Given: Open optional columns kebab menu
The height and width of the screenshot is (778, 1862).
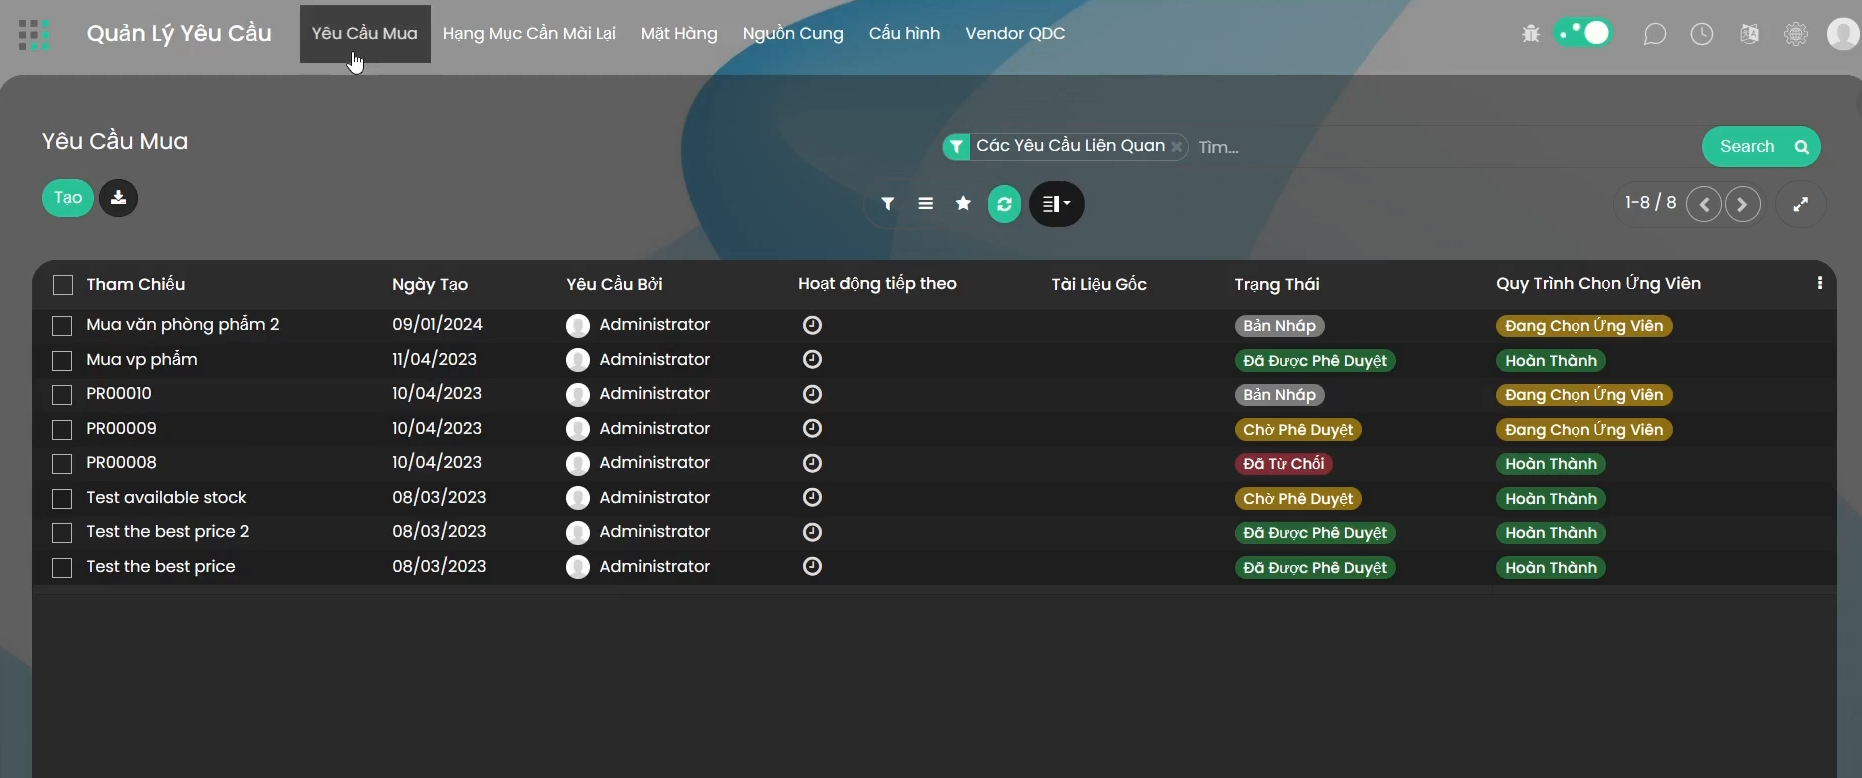Looking at the screenshot, I should click(1819, 284).
